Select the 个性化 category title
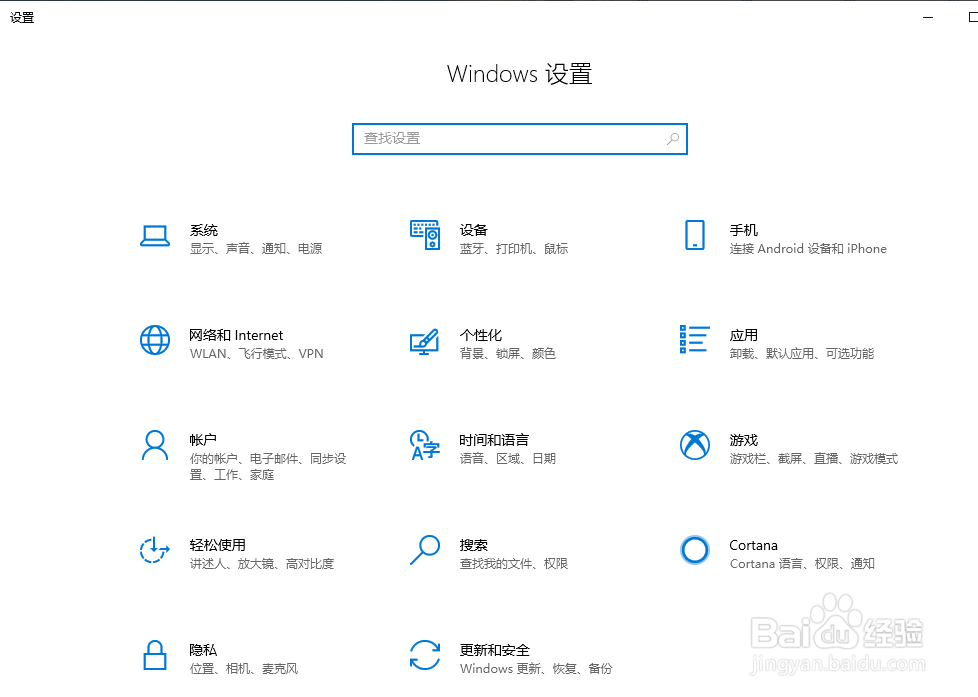978x697 pixels. pyautogui.click(x=481, y=335)
